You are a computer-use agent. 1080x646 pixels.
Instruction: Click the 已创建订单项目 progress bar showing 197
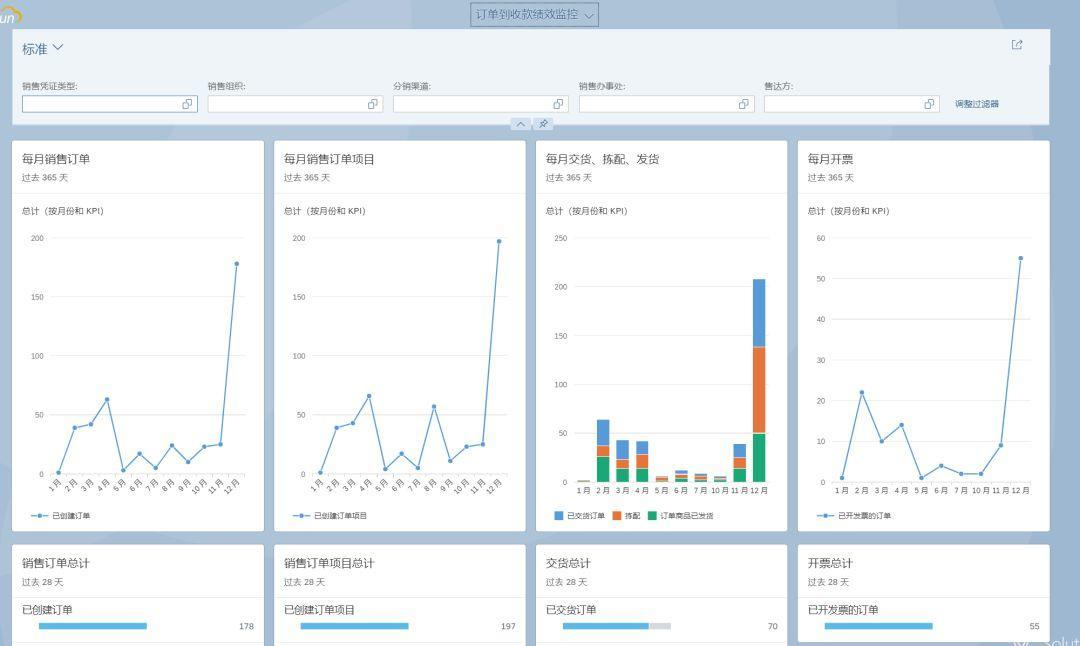coord(355,626)
